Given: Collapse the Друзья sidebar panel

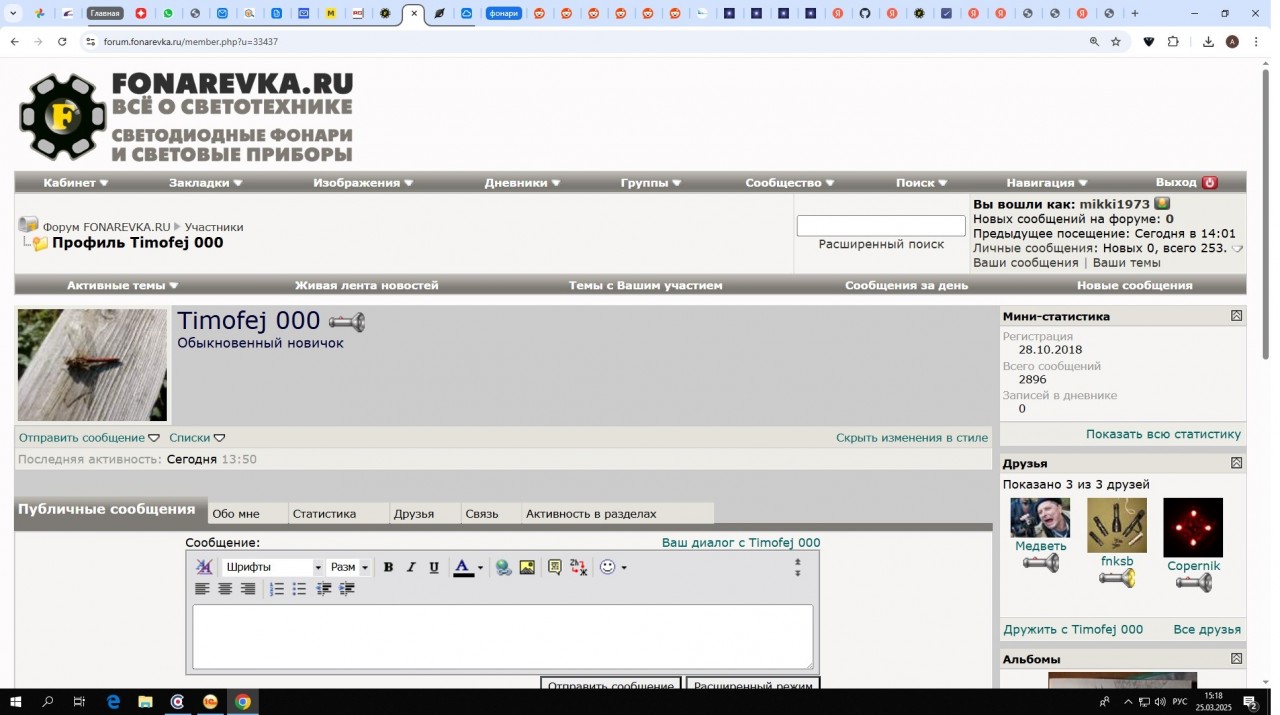Looking at the screenshot, I should [1236, 463].
